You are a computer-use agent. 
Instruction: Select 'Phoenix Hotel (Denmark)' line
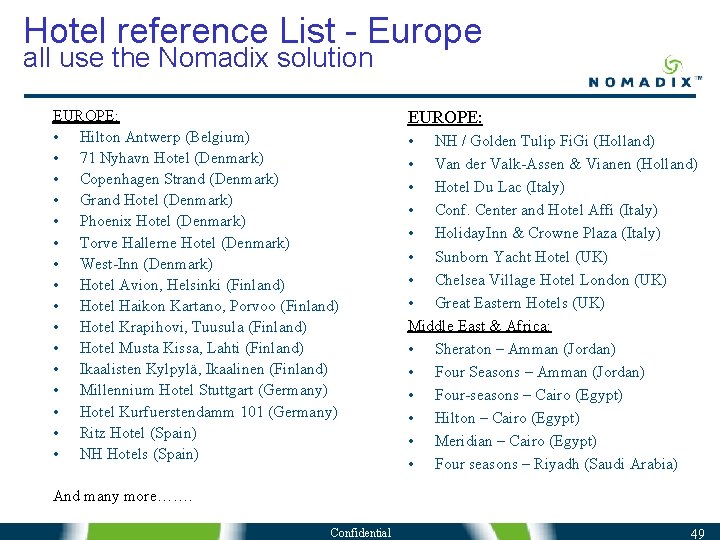pos(163,221)
